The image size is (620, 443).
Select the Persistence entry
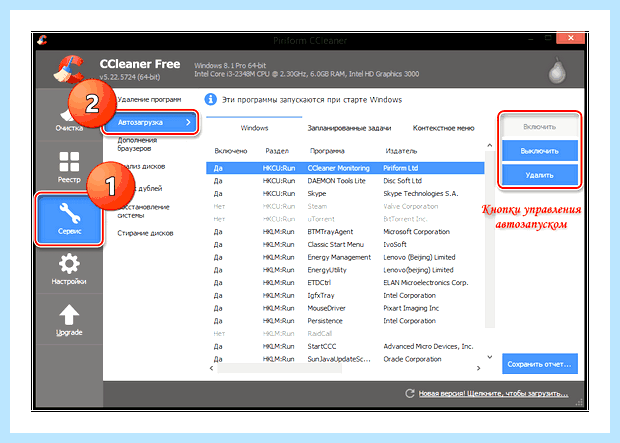point(345,321)
